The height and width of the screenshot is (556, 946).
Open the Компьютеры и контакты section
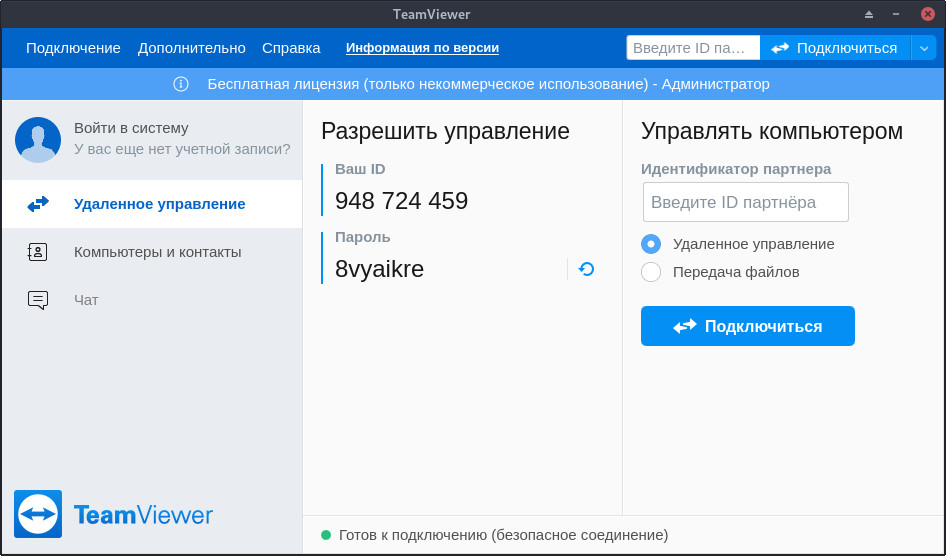pos(152,252)
